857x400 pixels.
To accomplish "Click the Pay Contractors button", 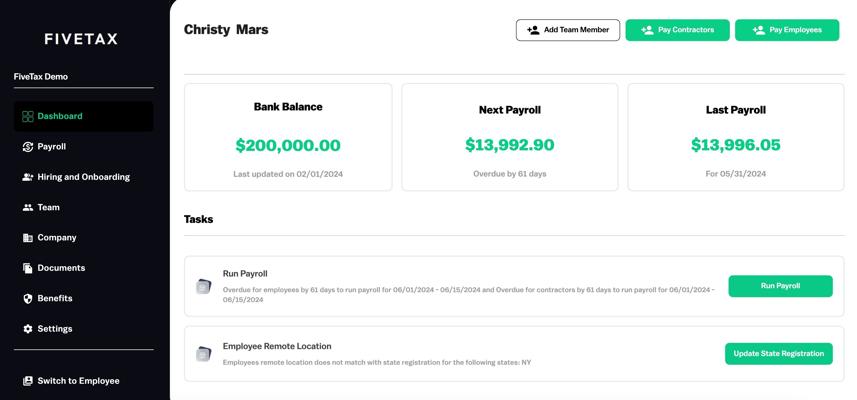I will click(x=677, y=30).
